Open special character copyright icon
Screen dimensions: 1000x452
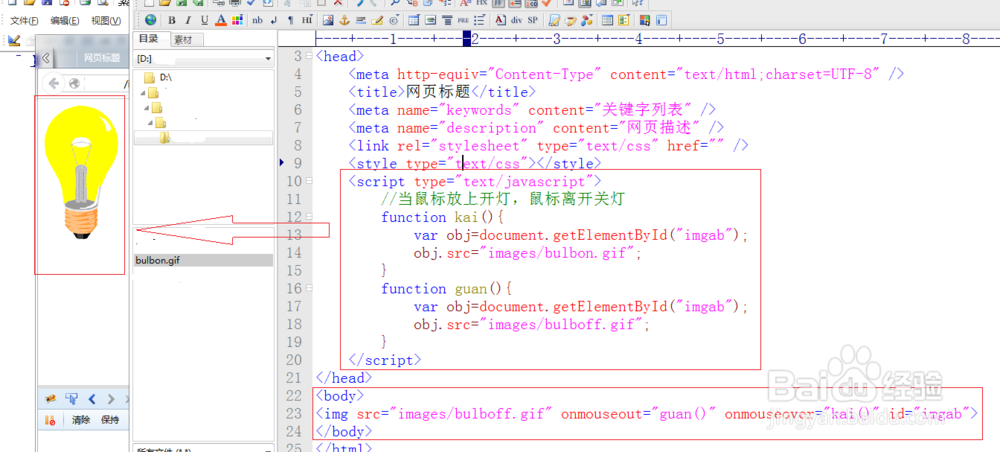(394, 20)
